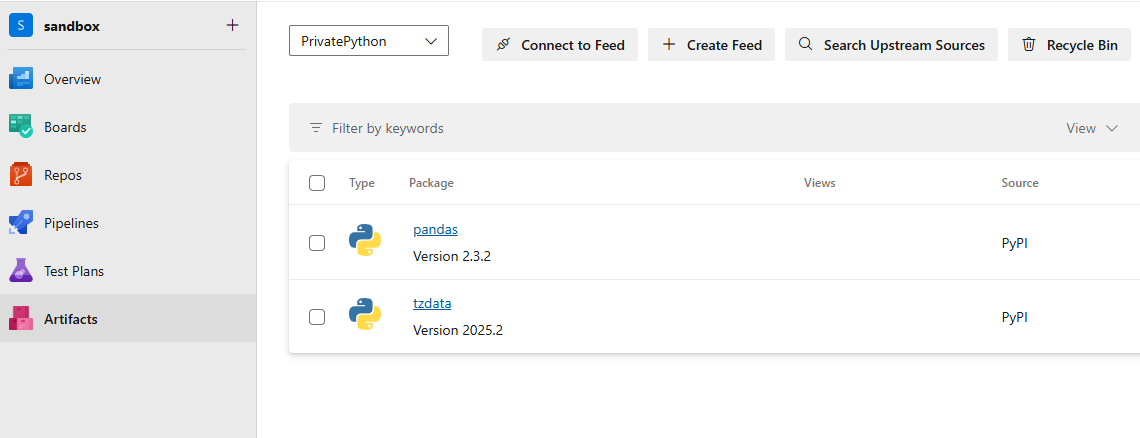This screenshot has height=438, width=1140.
Task: Click the Connect to Feed button
Action: coord(560,45)
